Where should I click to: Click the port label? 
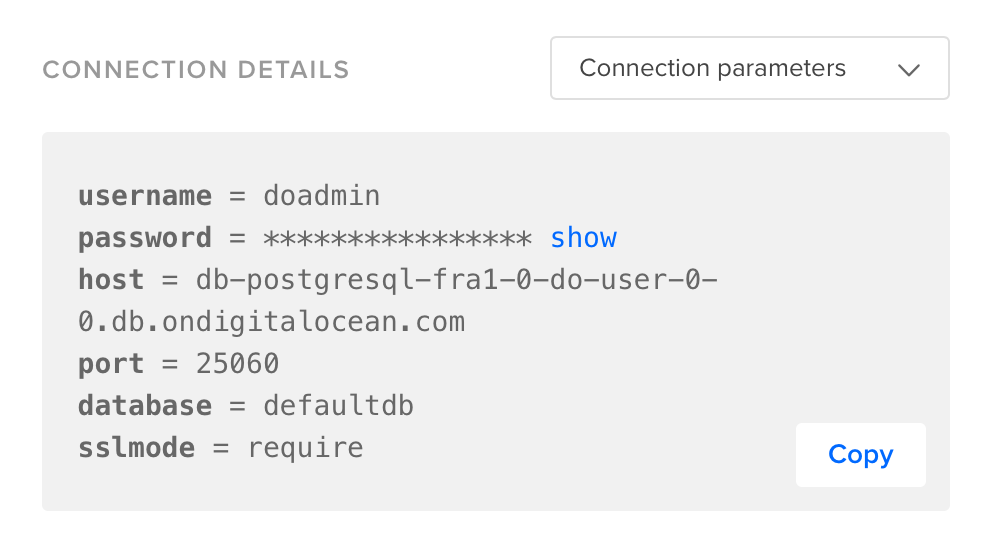pyautogui.click(x=111, y=365)
